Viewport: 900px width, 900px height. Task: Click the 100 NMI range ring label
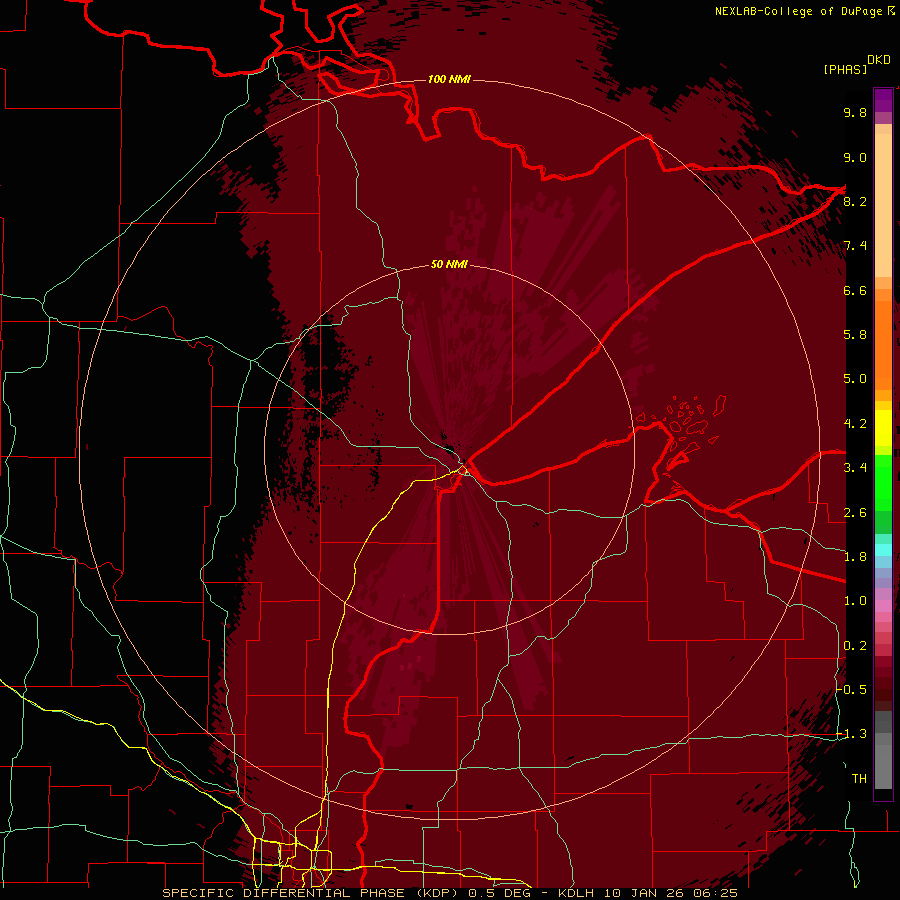[449, 79]
